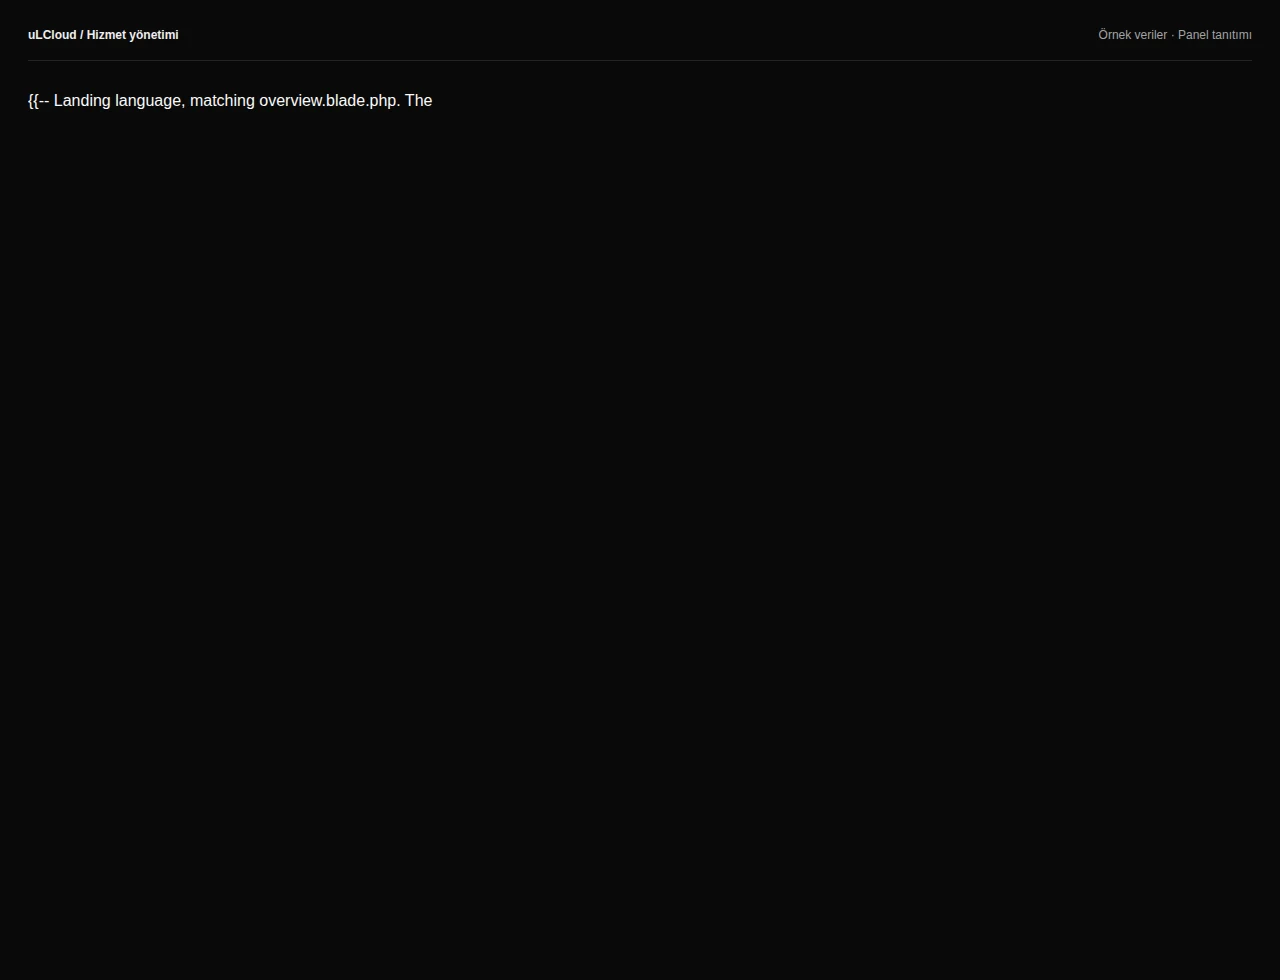The image size is (1280, 980).
Task: Click the horizontal divider under the header
Action: point(640,60)
